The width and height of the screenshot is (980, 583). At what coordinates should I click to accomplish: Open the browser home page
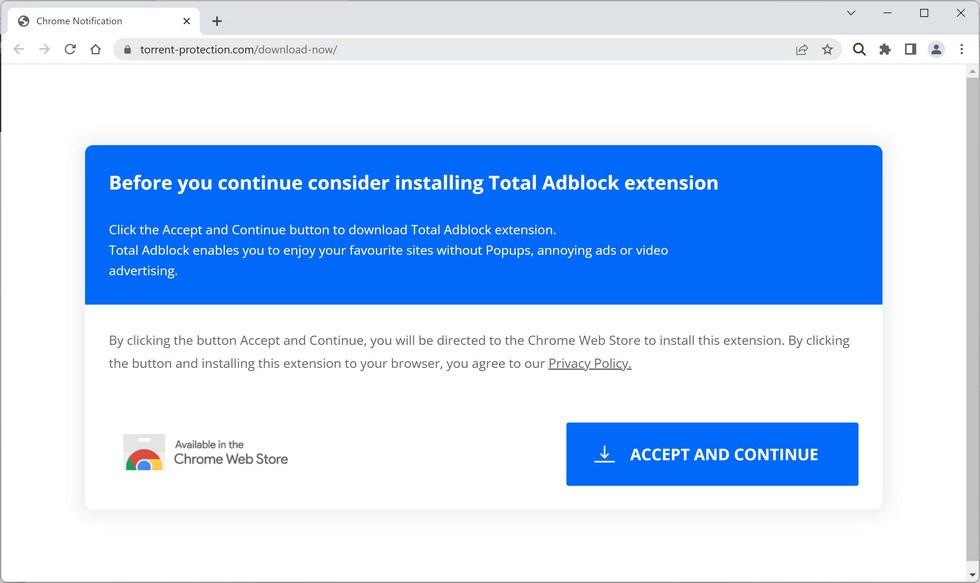(x=96, y=49)
